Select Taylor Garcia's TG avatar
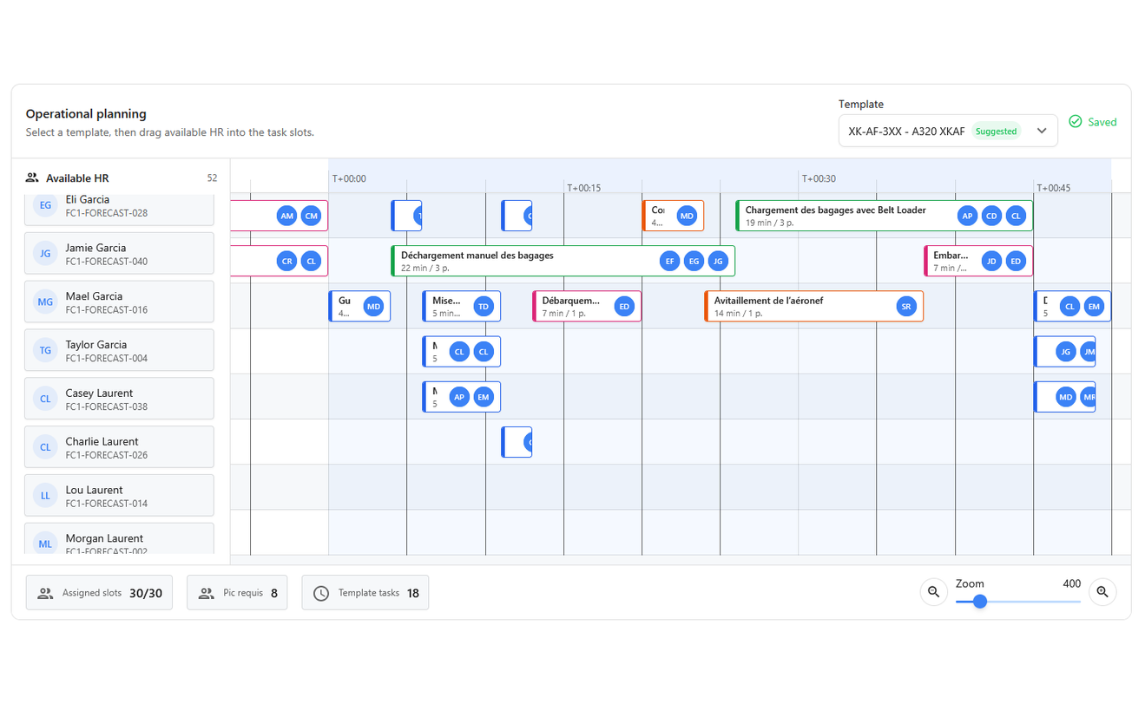 [x=45, y=350]
